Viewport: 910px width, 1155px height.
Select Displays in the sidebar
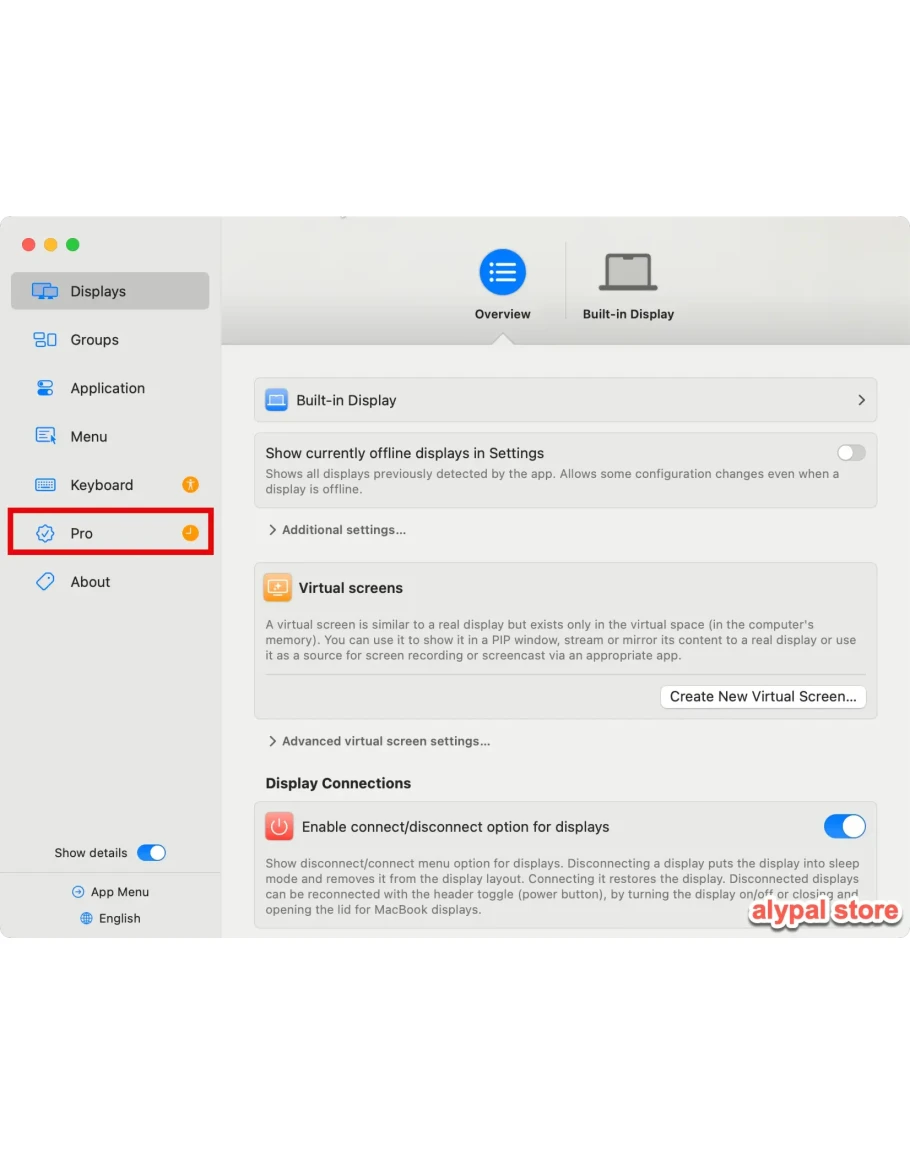(x=110, y=291)
